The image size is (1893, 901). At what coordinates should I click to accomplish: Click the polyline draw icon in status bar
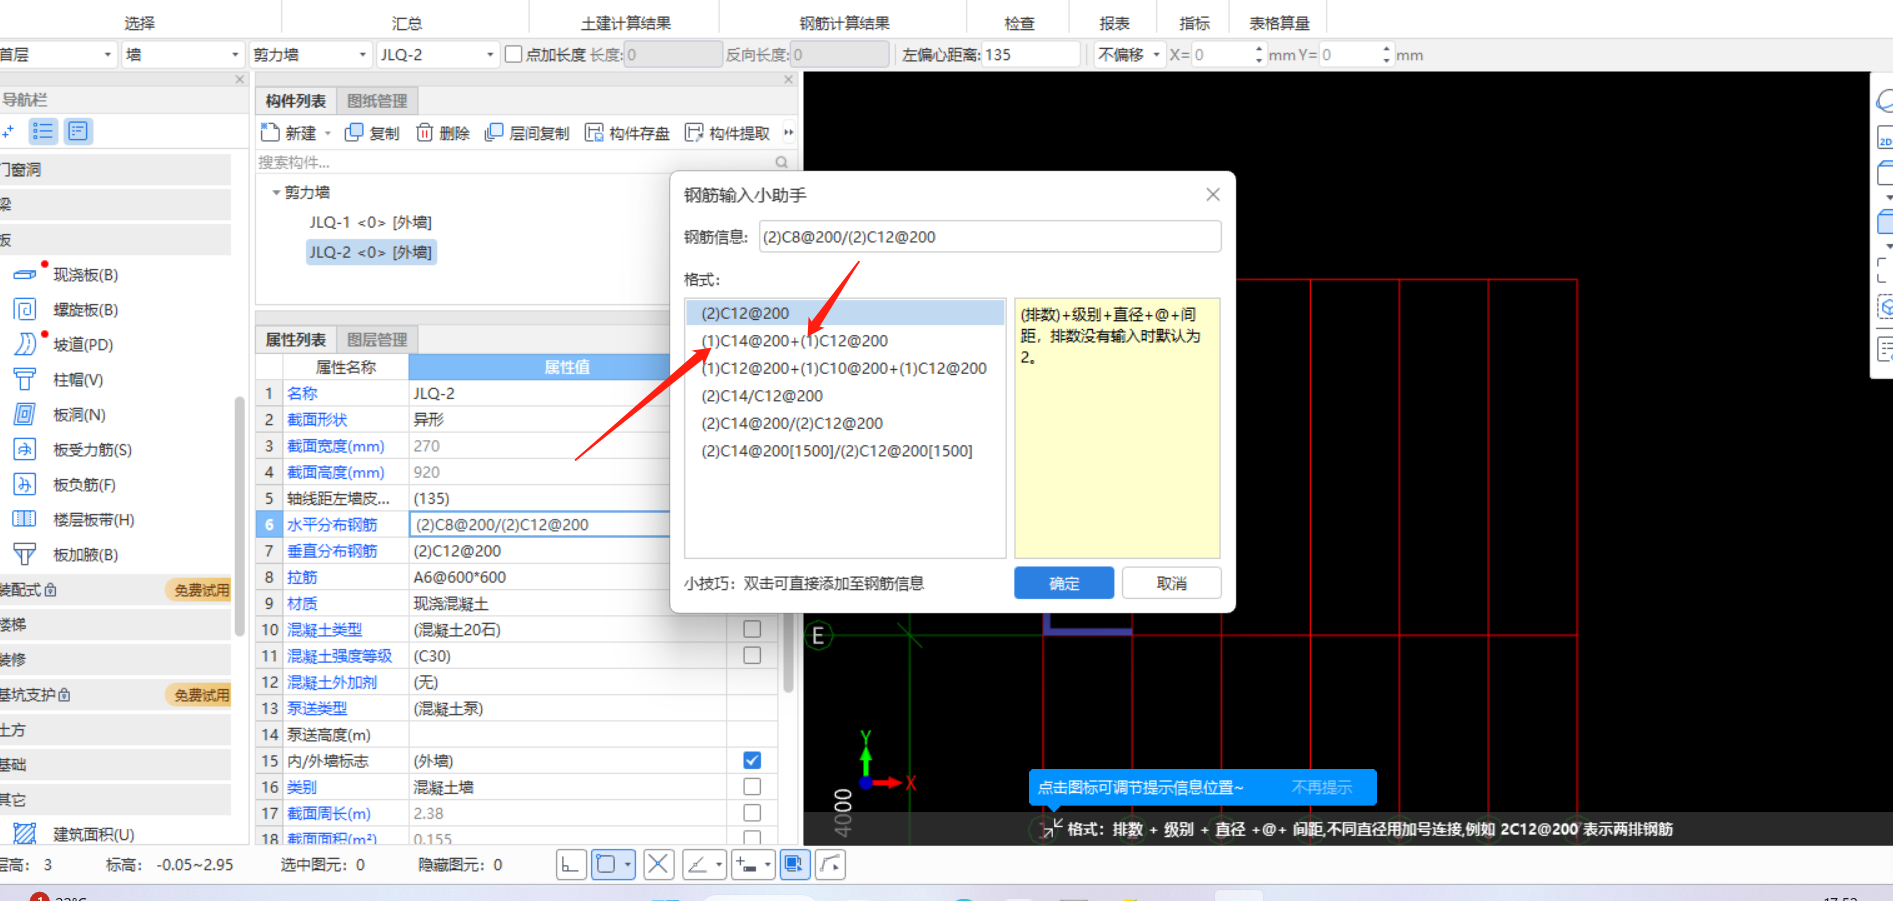click(830, 864)
